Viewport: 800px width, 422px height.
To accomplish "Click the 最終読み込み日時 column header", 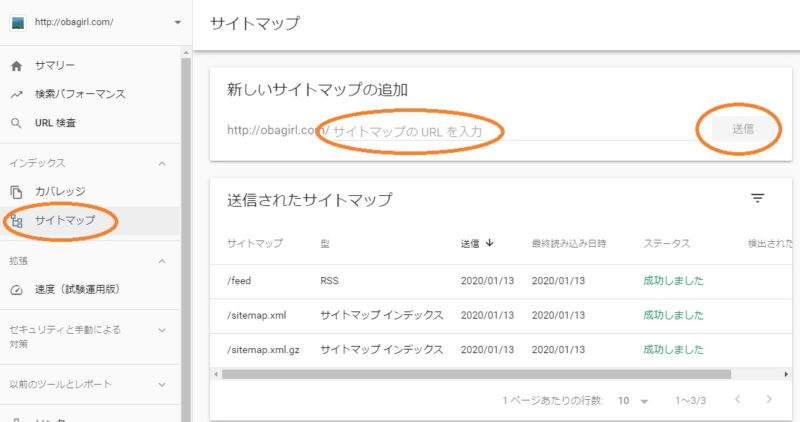I will click(569, 243).
